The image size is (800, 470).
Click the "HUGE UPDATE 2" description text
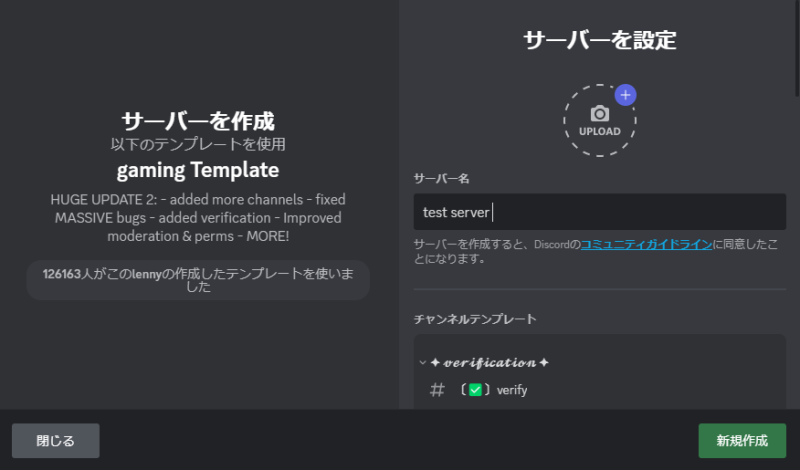198,218
